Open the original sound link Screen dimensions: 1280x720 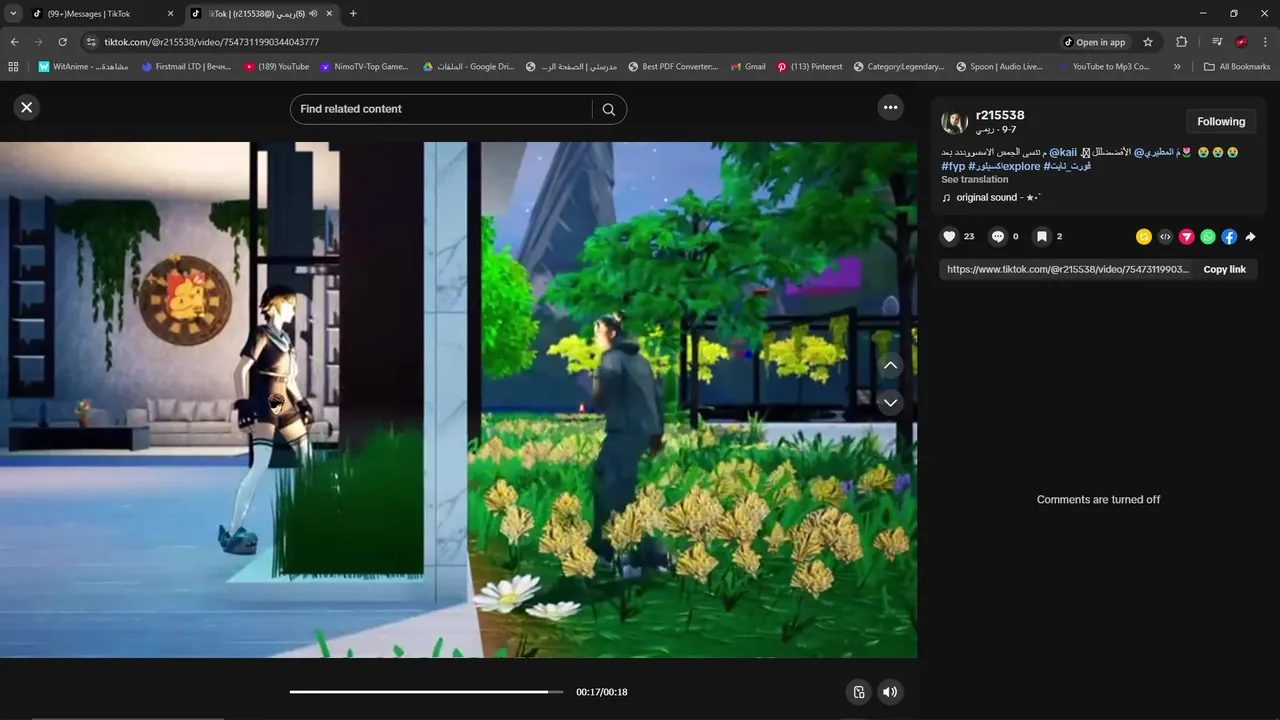pyautogui.click(x=991, y=198)
